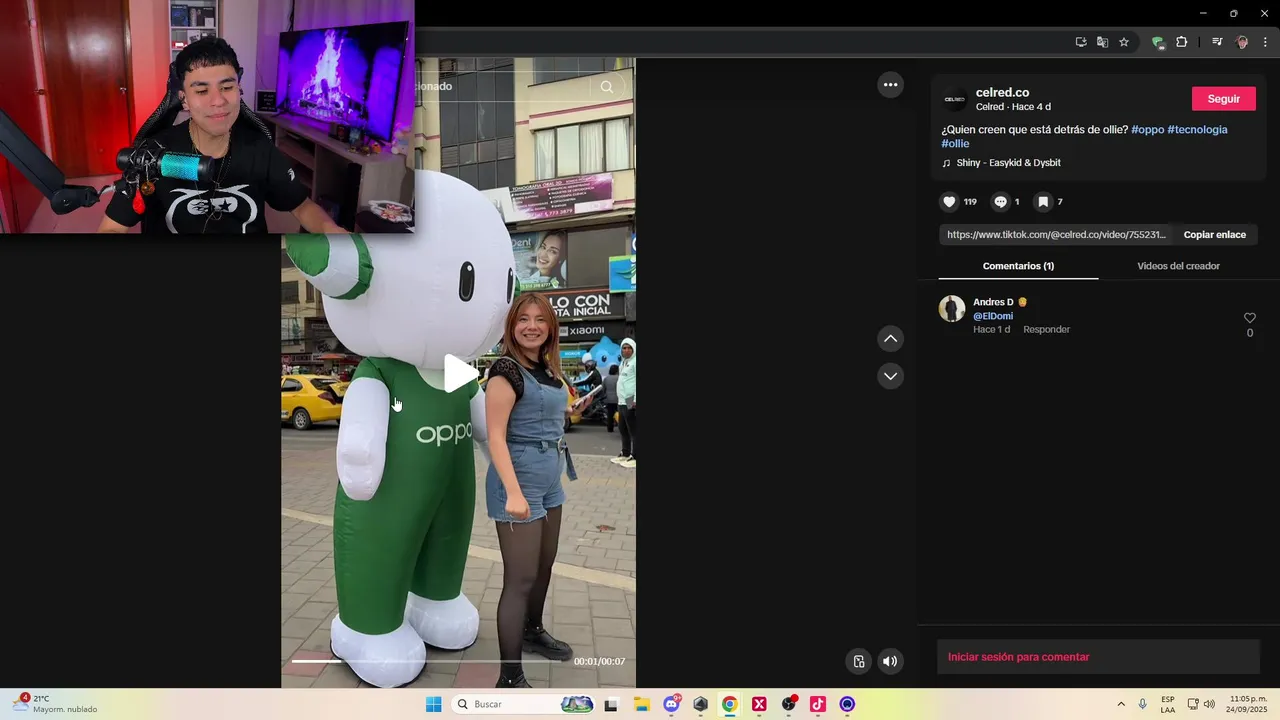Open Andres D commenter name

(993, 302)
